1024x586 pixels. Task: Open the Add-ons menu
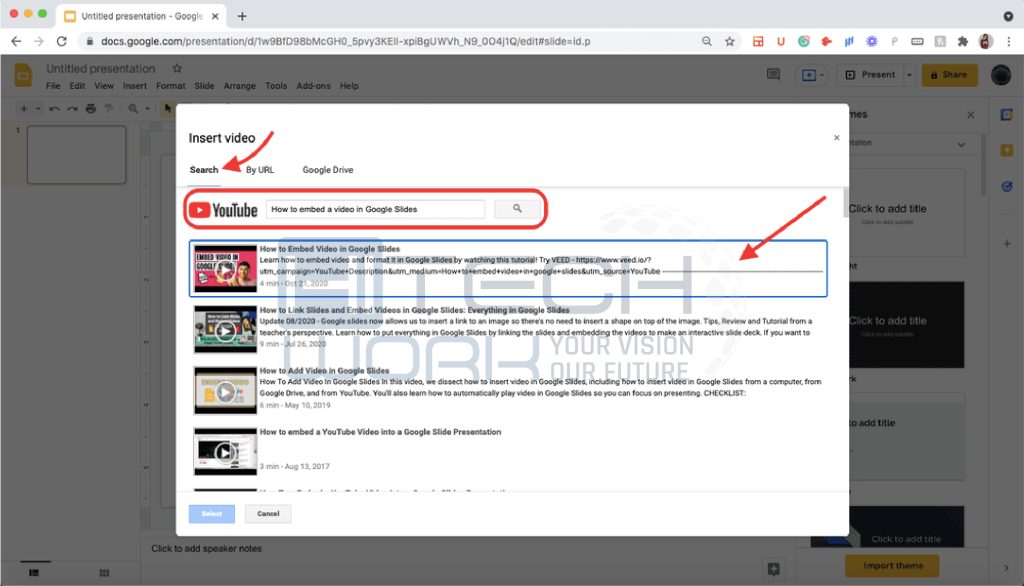(313, 86)
